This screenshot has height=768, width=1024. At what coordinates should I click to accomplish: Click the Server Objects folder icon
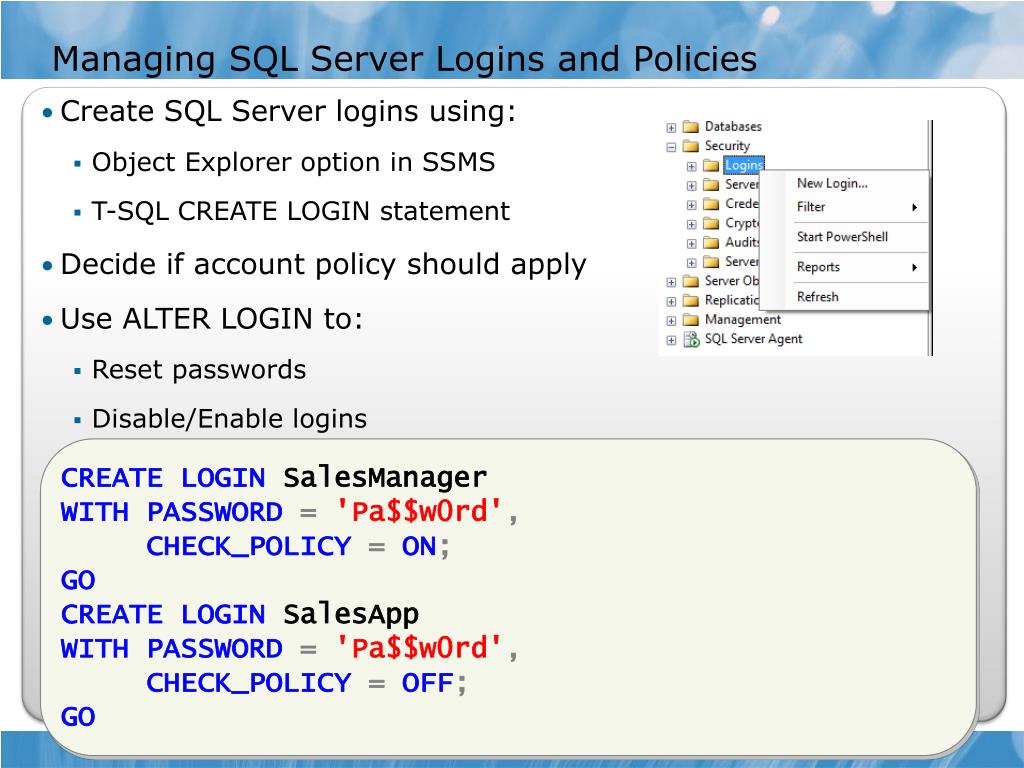tap(692, 279)
